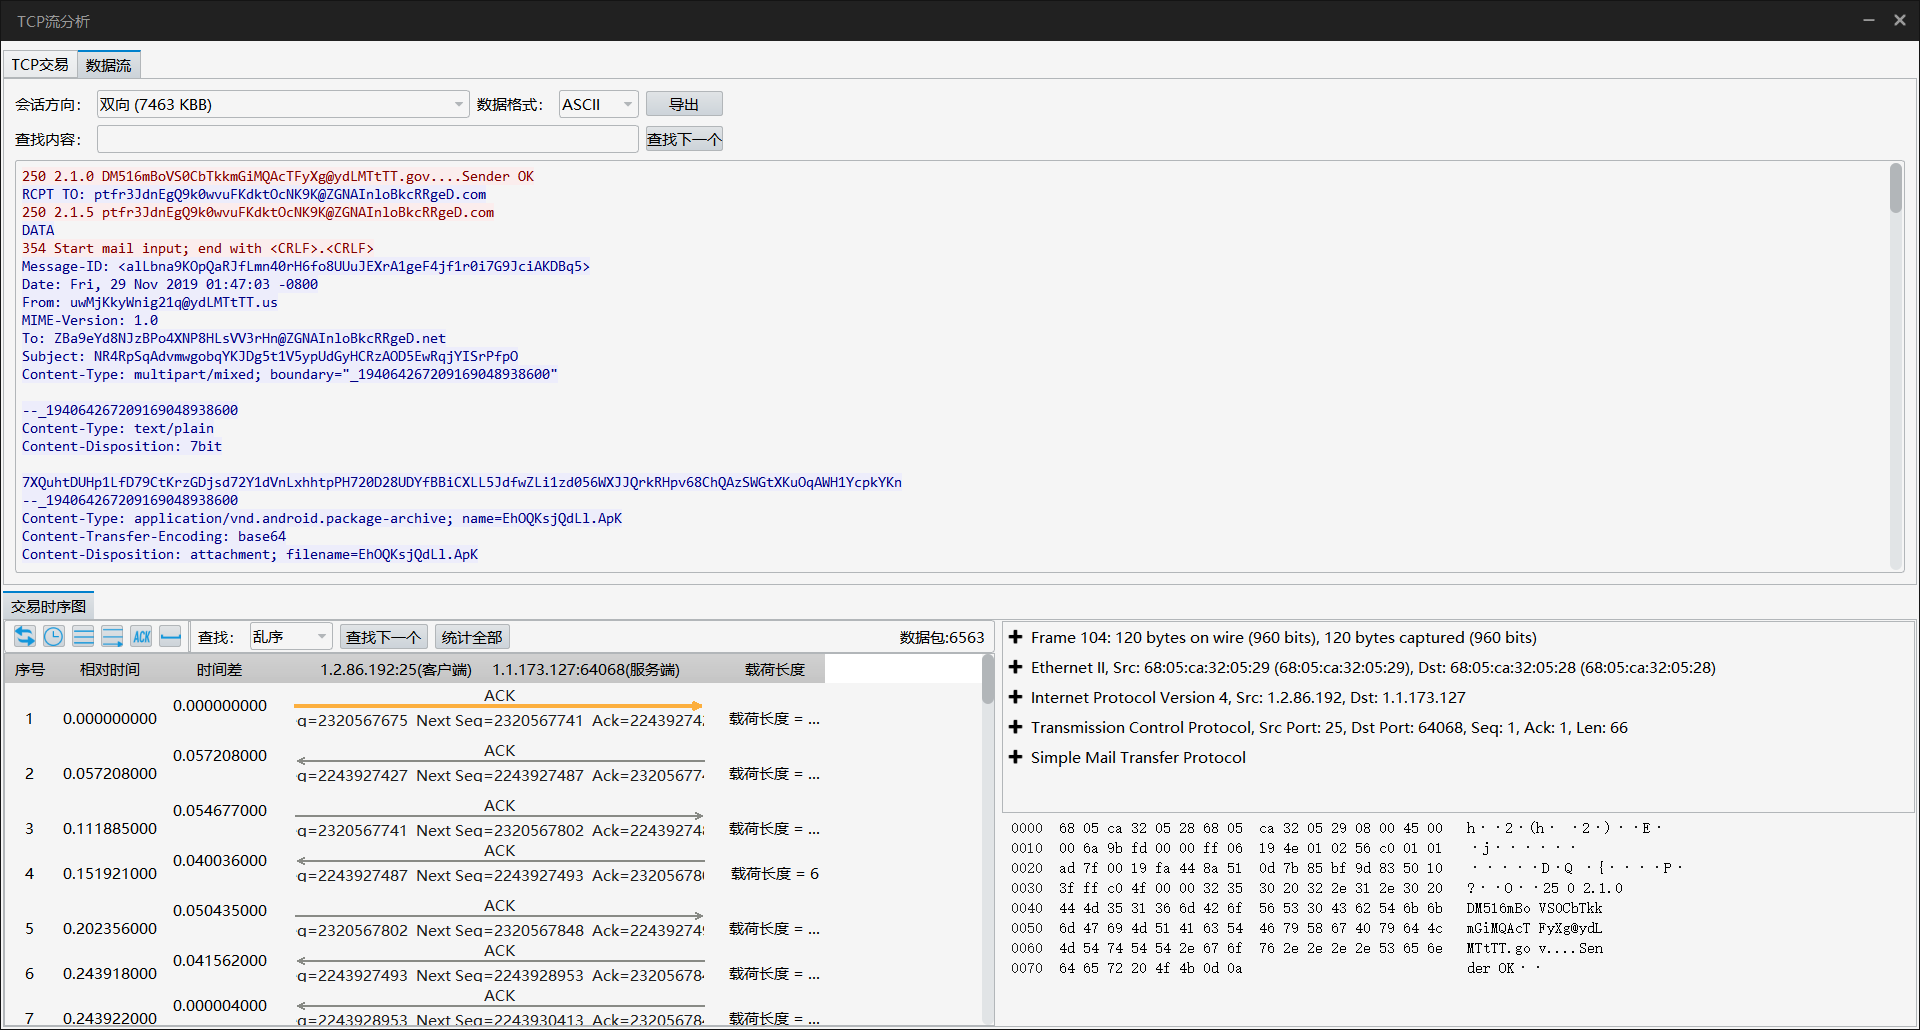The width and height of the screenshot is (1920, 1030).
Task: Click hex dump row 0040
Action: [1307, 908]
